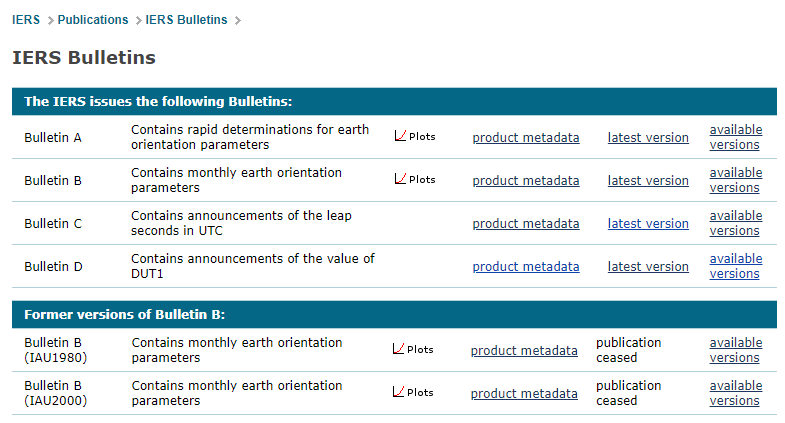Viewport: 785px width, 423px height.
Task: Go to Publications breadcrumb
Action: 93,20
